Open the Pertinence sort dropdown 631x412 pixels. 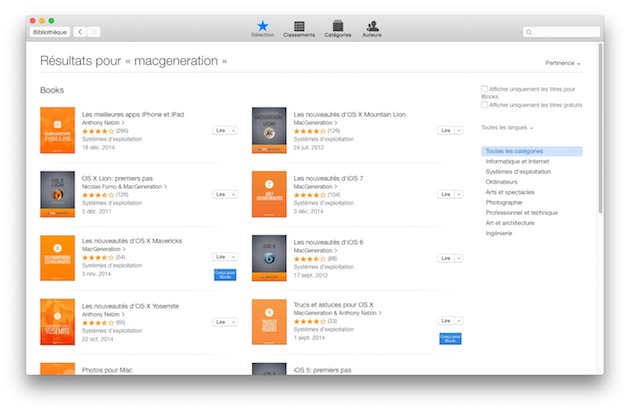(x=563, y=63)
